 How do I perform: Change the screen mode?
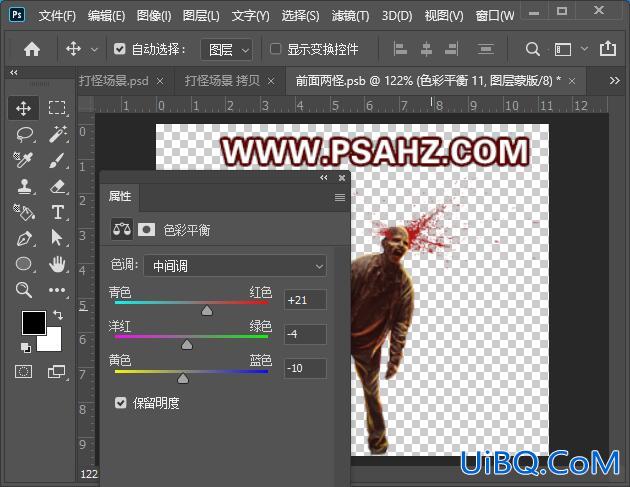(57, 371)
